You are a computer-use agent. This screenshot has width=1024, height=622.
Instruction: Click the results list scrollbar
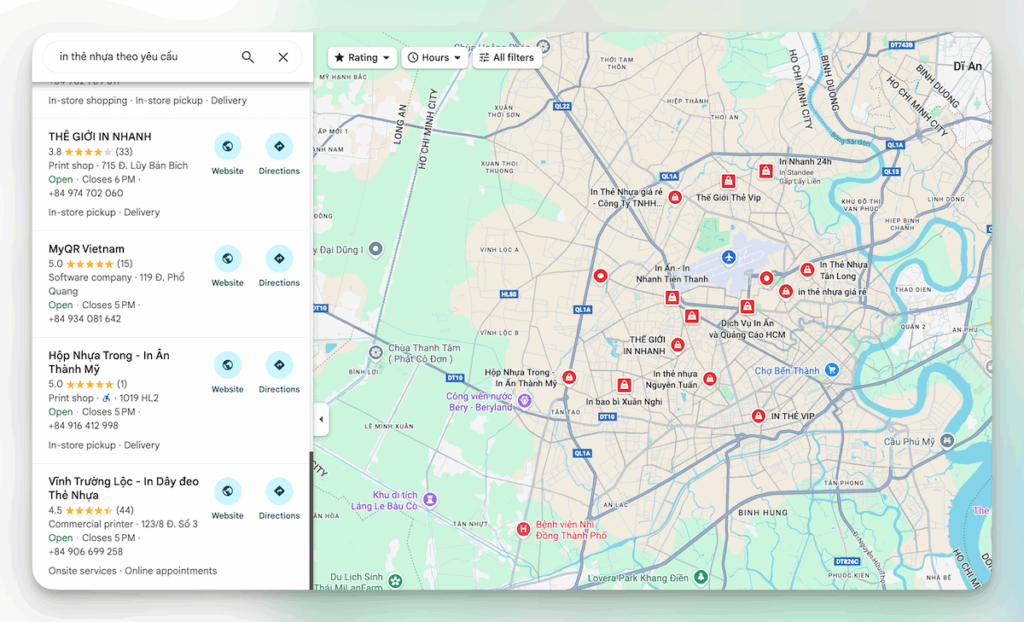click(x=311, y=520)
